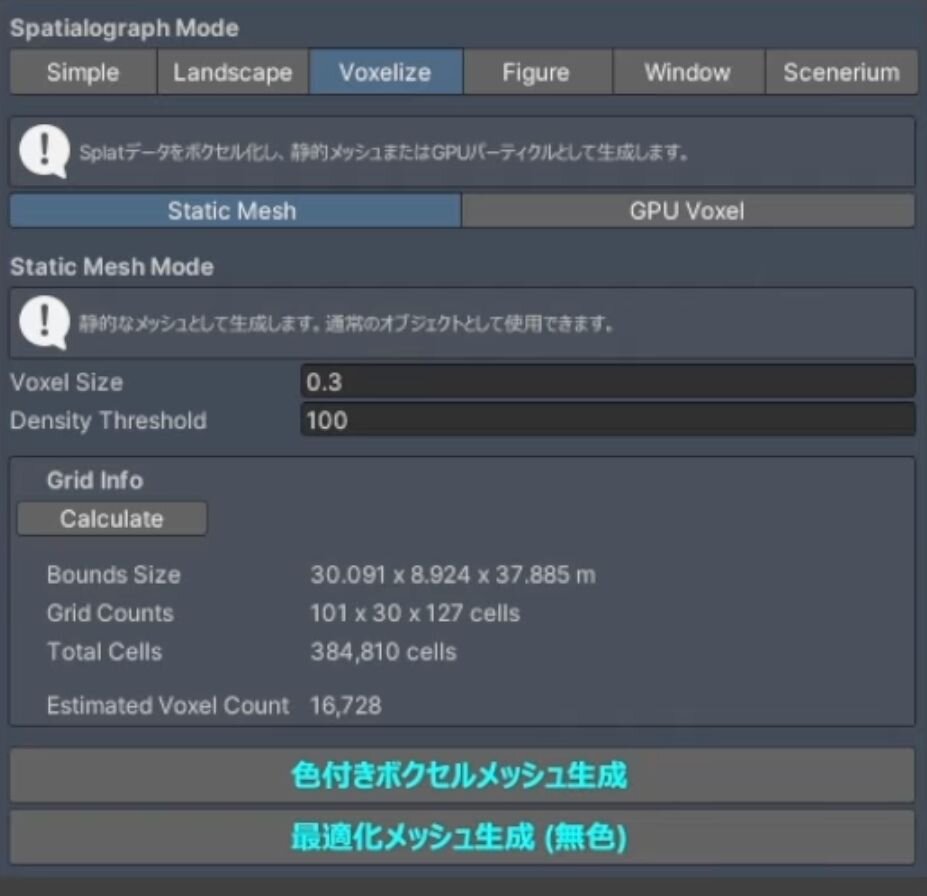
Task: Open the Voxelize mode tab
Action: [385, 73]
